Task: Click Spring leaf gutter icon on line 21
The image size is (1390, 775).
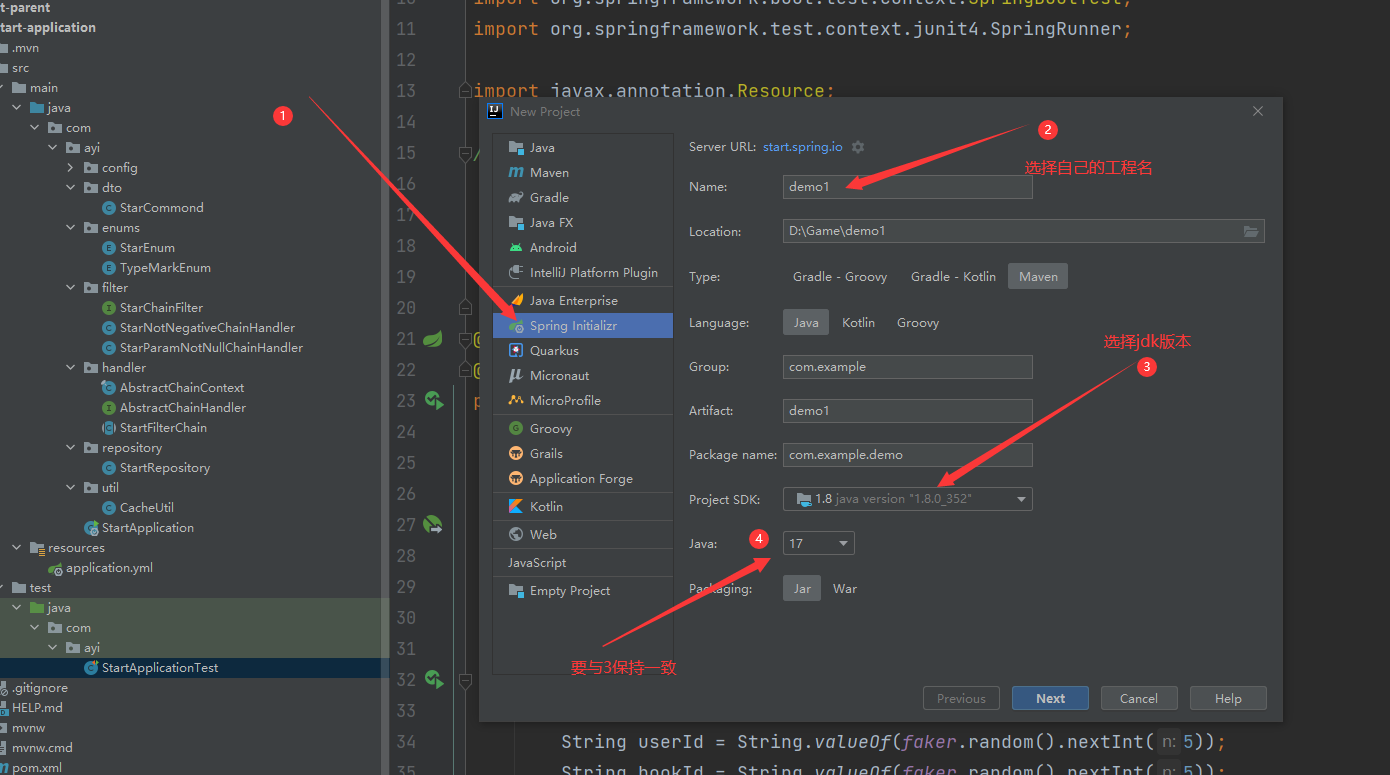Action: tap(433, 339)
